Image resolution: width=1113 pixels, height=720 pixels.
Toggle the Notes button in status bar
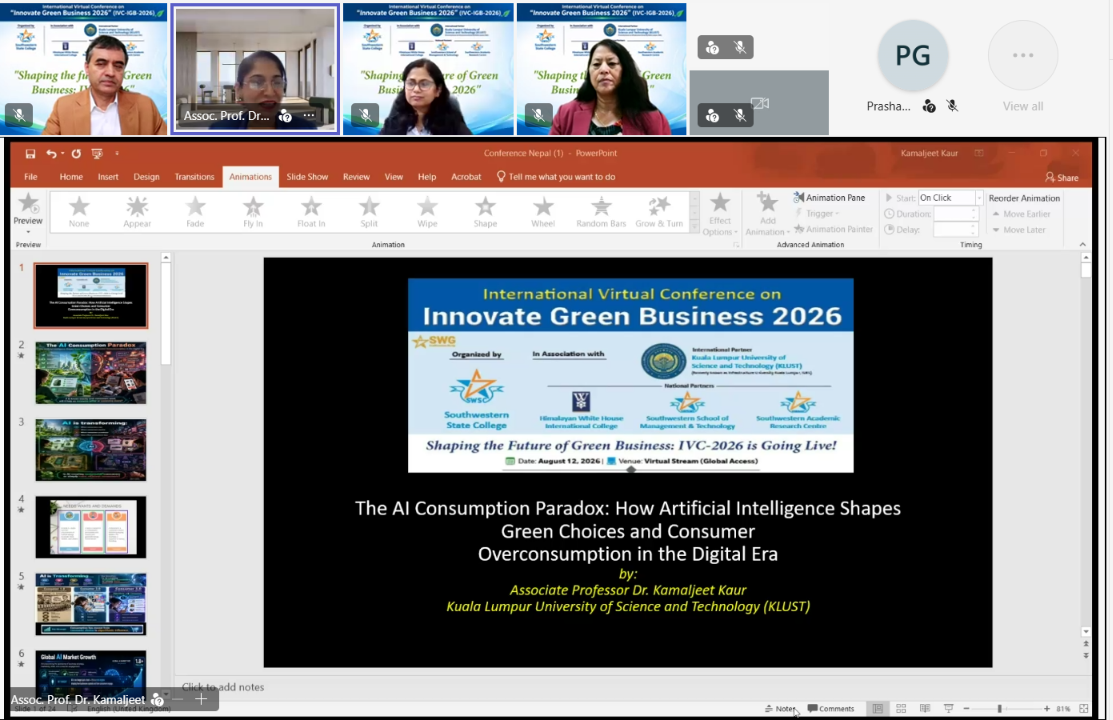(x=779, y=709)
